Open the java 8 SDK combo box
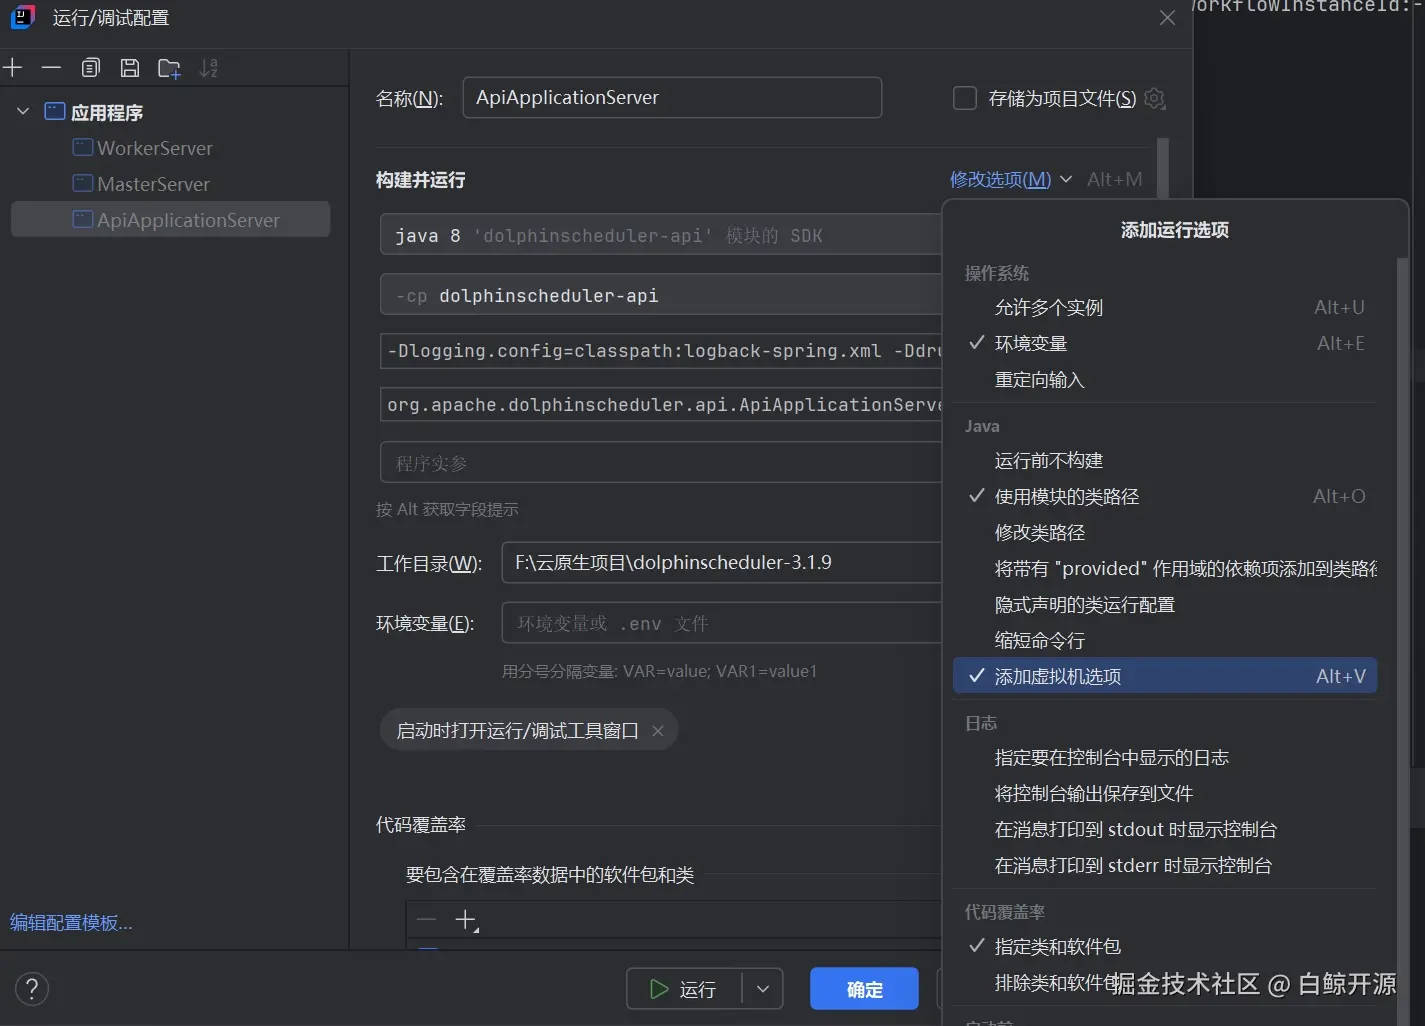 (x=661, y=236)
